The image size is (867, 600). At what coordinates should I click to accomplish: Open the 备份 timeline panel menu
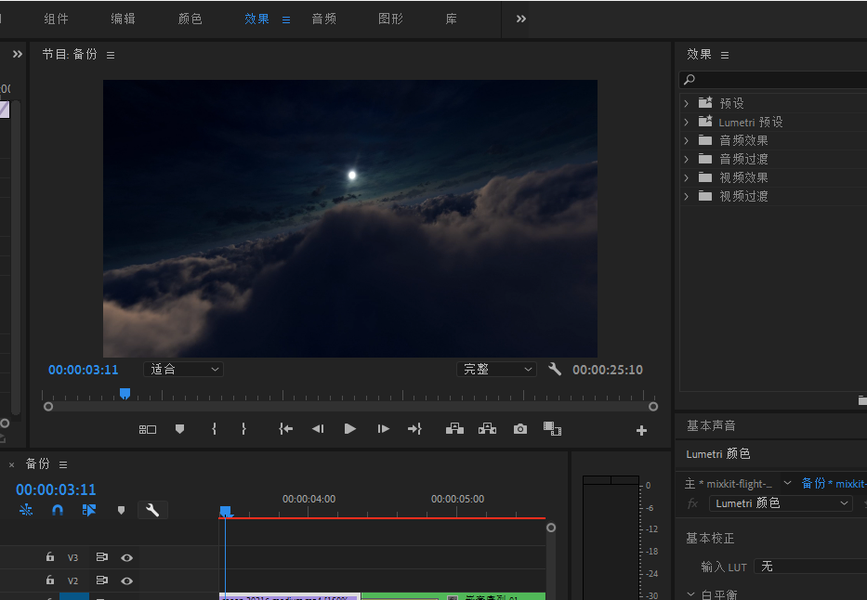pyautogui.click(x=63, y=465)
